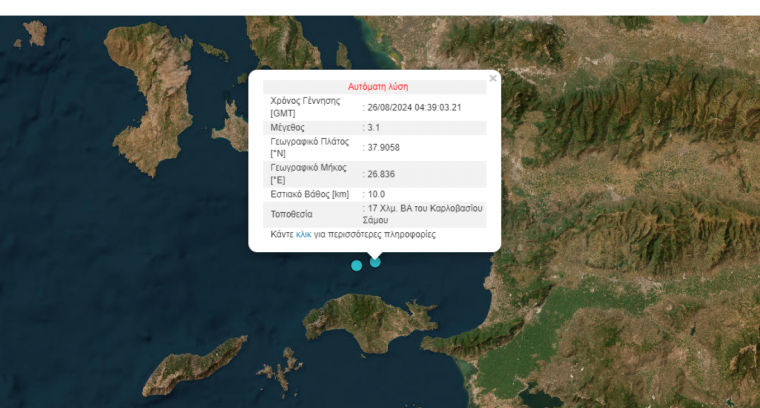This screenshot has height=408, width=760.
Task: Click the magnitude value 3.1
Action: click(x=373, y=127)
